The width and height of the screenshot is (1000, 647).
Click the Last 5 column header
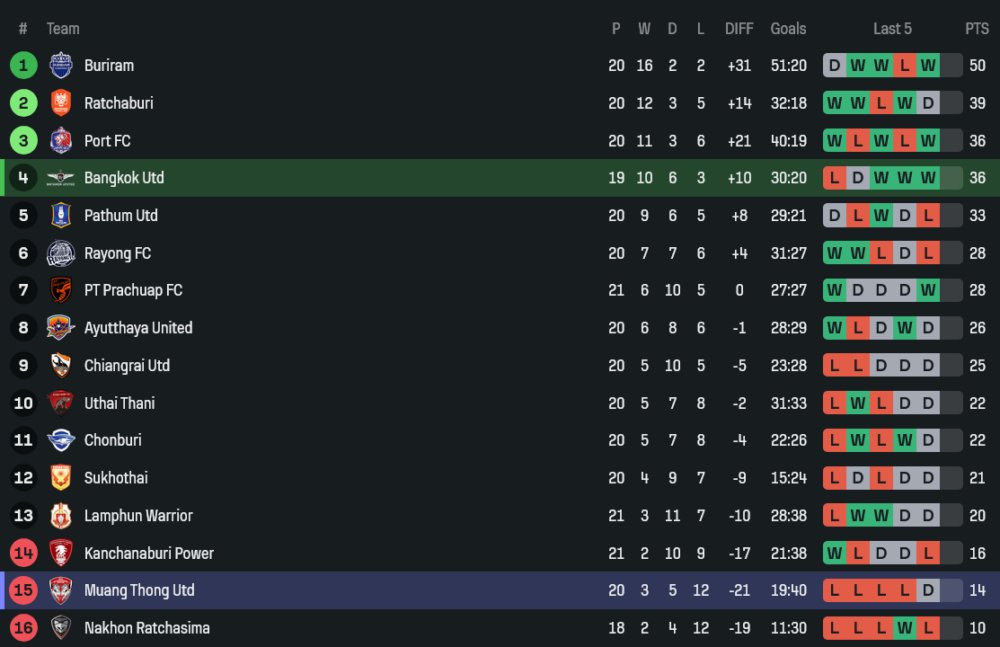[x=892, y=29]
